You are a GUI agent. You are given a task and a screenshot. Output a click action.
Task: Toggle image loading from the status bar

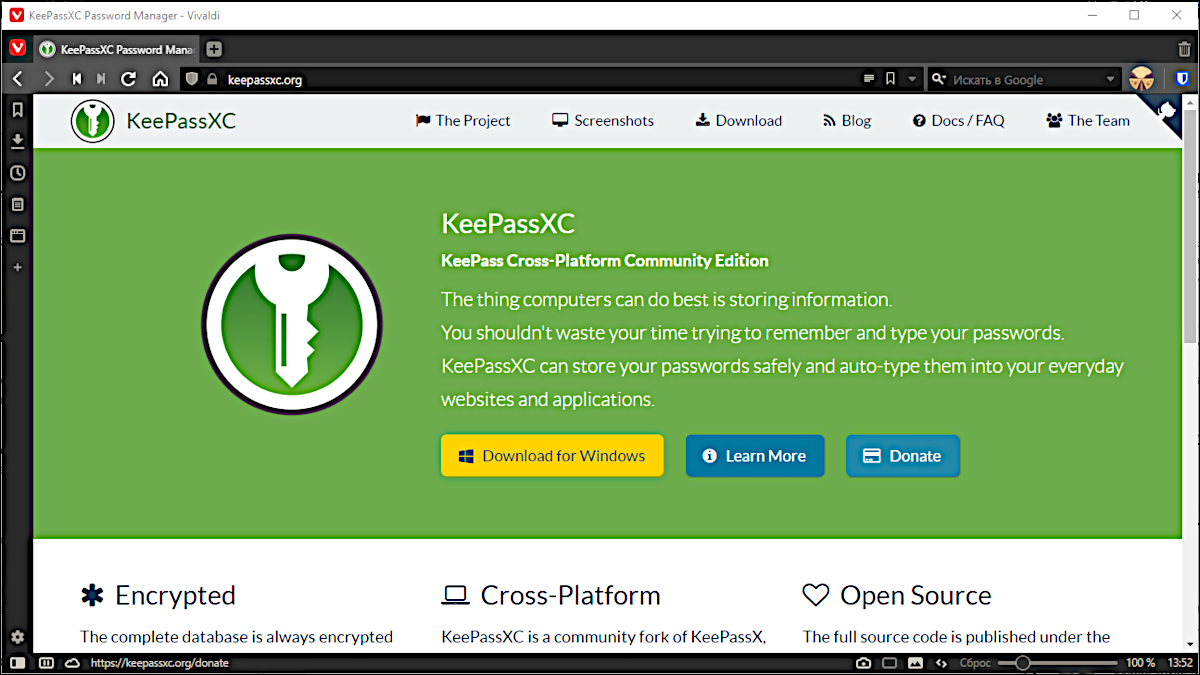point(915,662)
